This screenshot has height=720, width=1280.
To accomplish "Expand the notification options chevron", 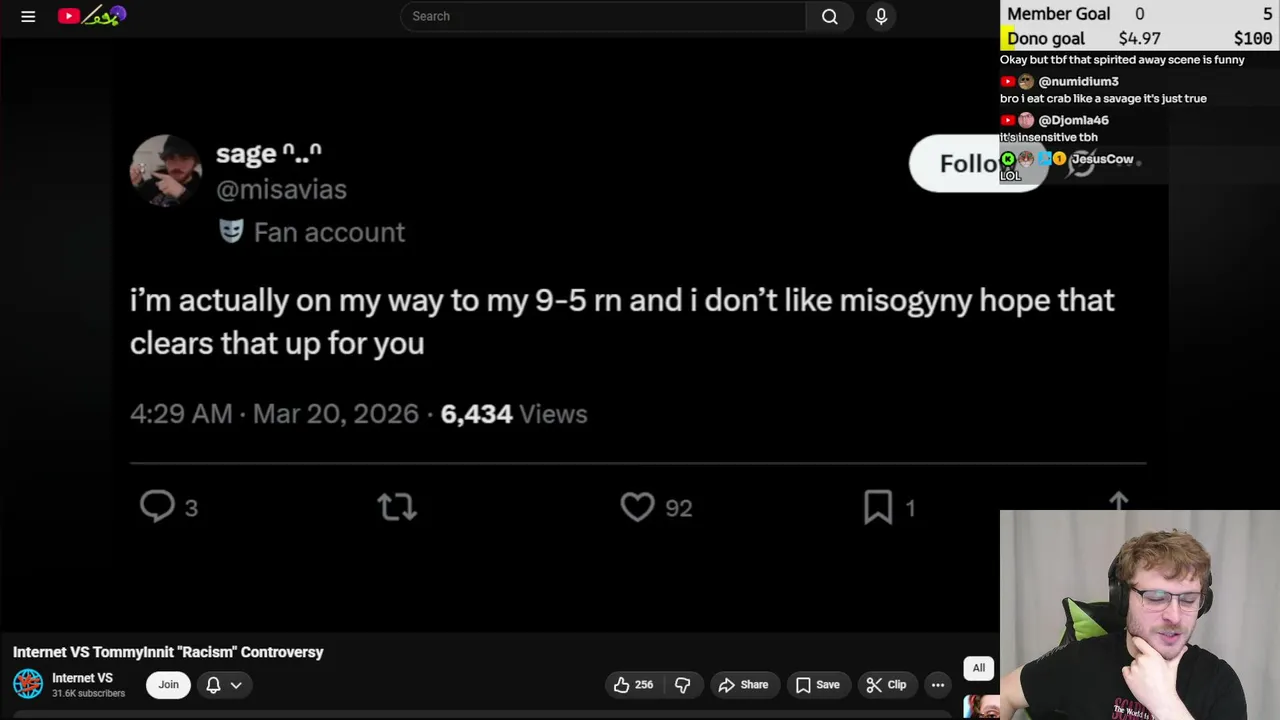I will [236, 685].
